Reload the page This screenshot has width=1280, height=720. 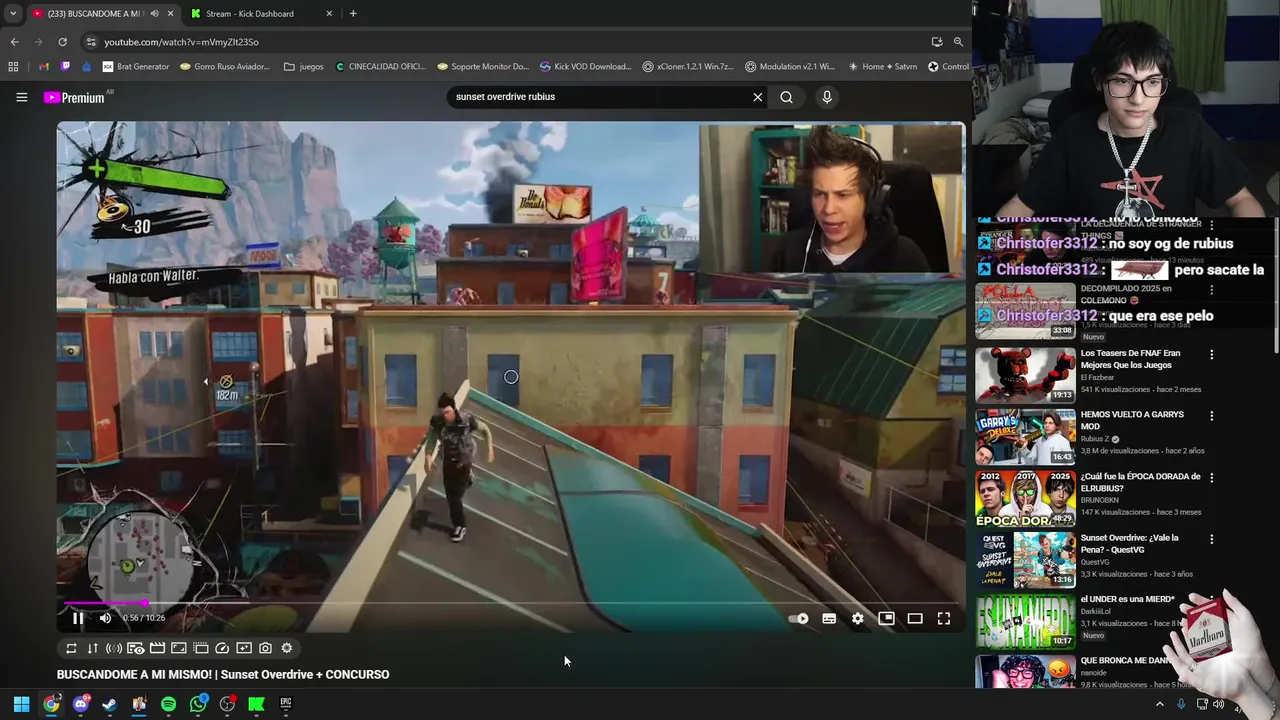(62, 42)
